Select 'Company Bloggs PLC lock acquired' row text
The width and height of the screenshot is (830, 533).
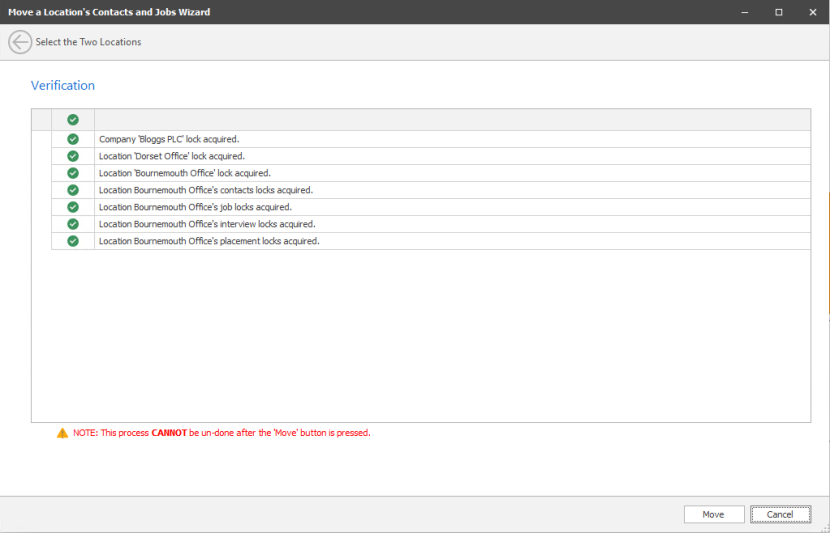168,139
